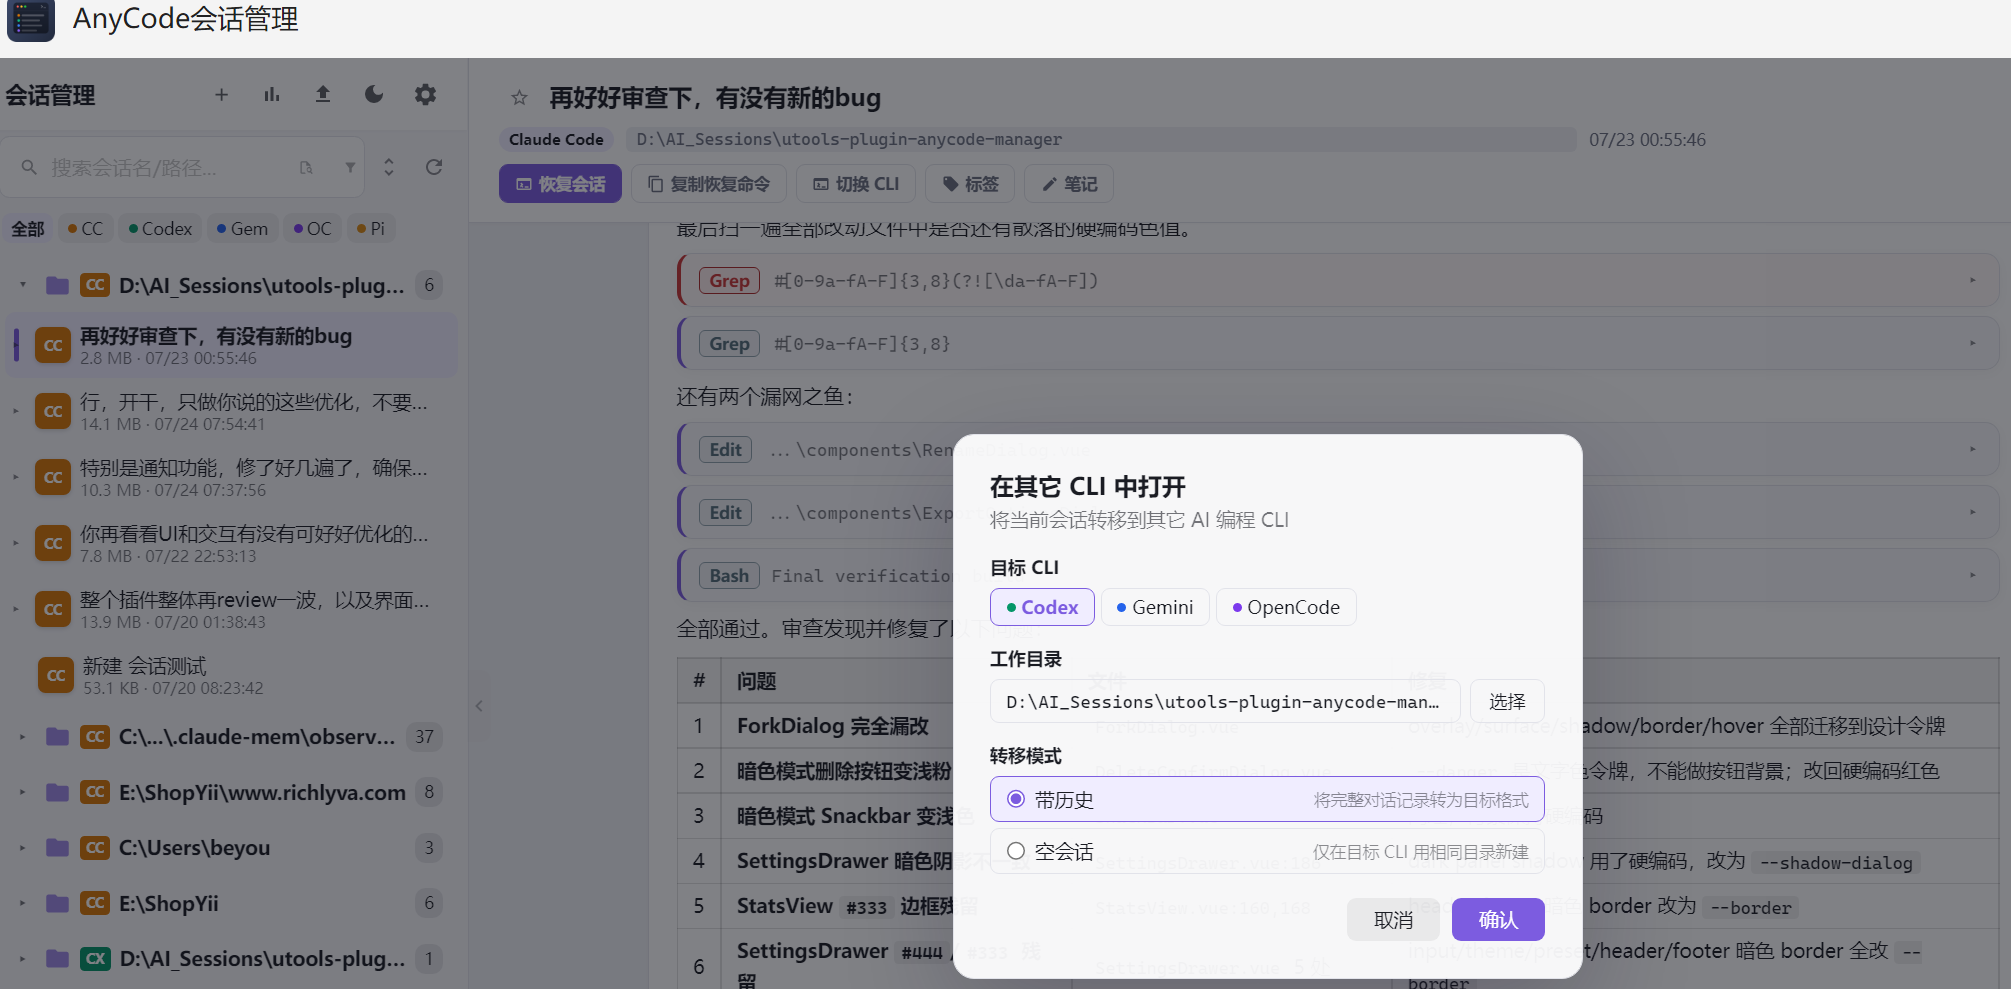Image resolution: width=2011 pixels, height=989 pixels.
Task: Open session 特别是通知功能，修了好几遍了
Action: point(232,477)
